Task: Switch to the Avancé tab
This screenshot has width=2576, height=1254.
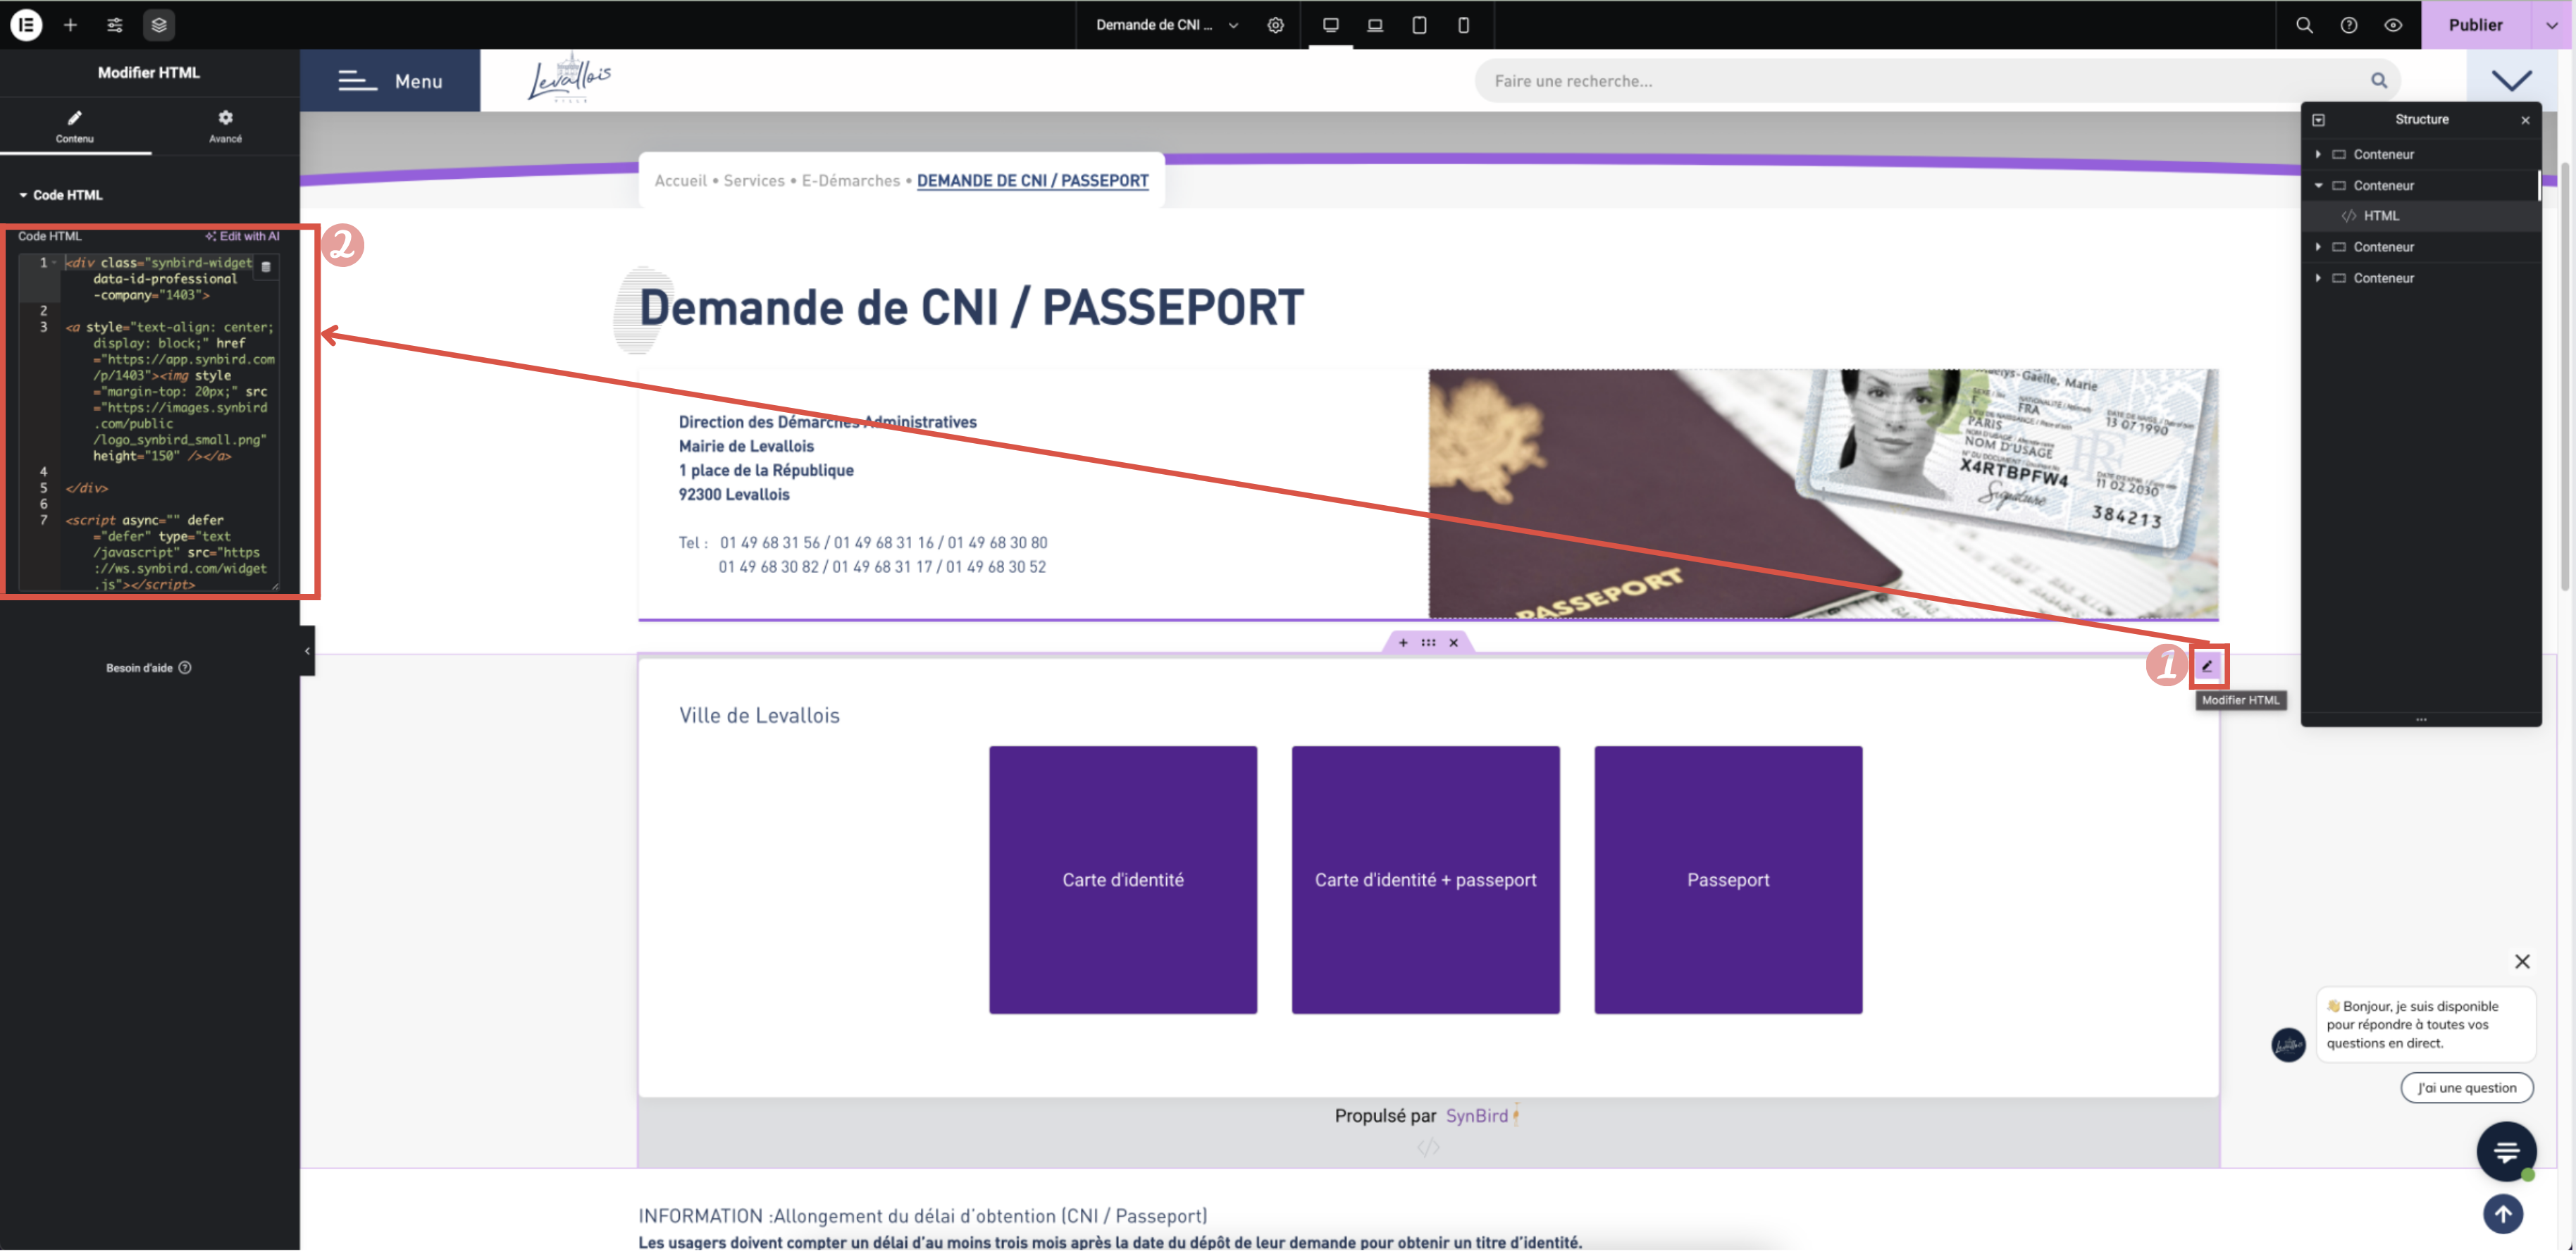Action: point(225,126)
